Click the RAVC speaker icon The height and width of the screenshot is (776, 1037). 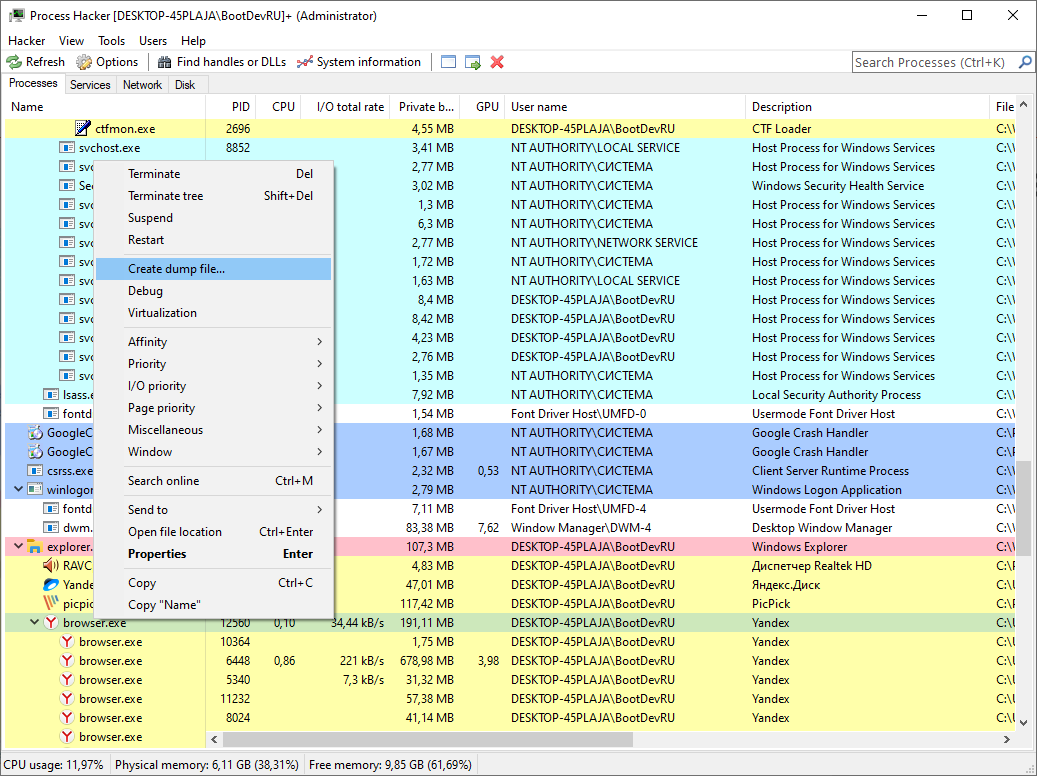tap(51, 566)
